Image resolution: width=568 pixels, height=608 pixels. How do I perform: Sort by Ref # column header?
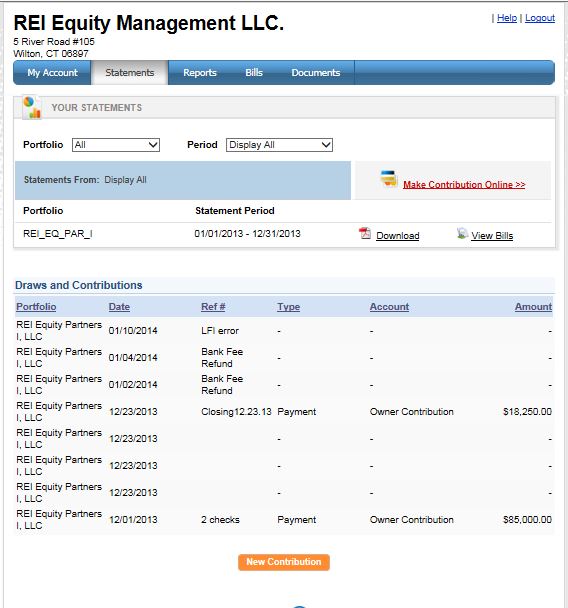tap(213, 307)
